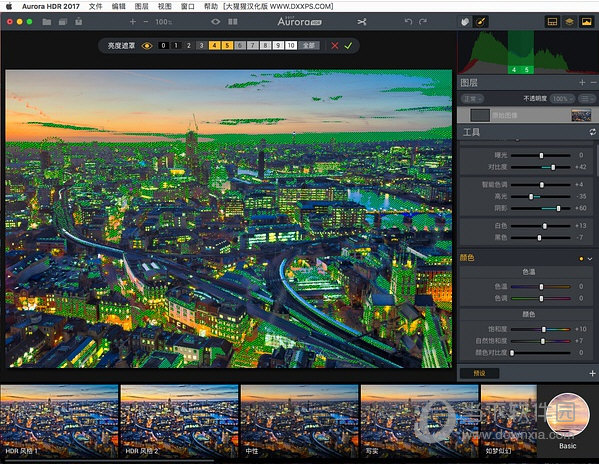
Task: Toggle luminosity mask visibility eye icon
Action: coord(147,46)
